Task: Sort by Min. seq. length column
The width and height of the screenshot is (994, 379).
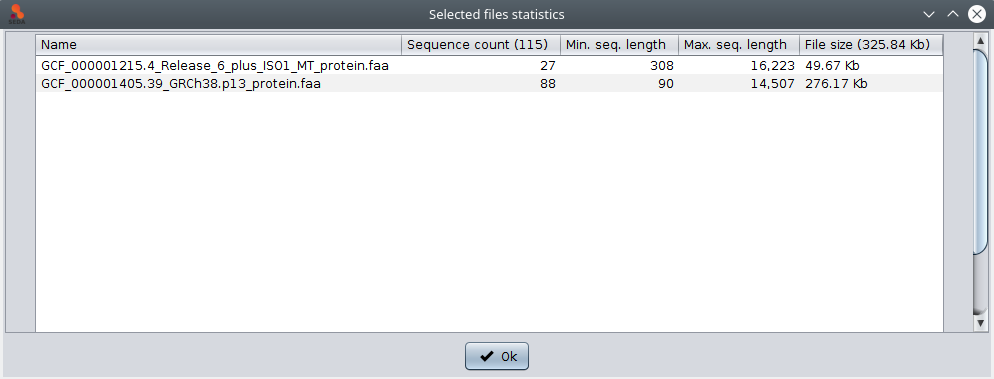Action: (619, 45)
